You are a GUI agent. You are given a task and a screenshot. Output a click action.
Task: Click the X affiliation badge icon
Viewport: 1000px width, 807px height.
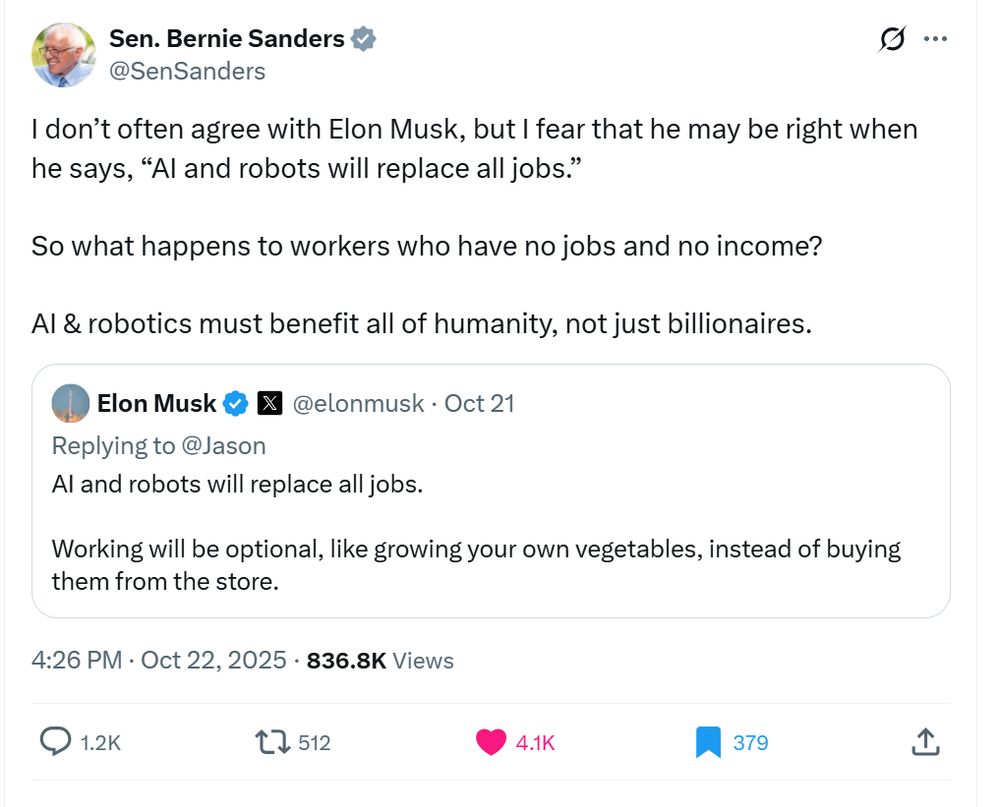click(x=270, y=403)
